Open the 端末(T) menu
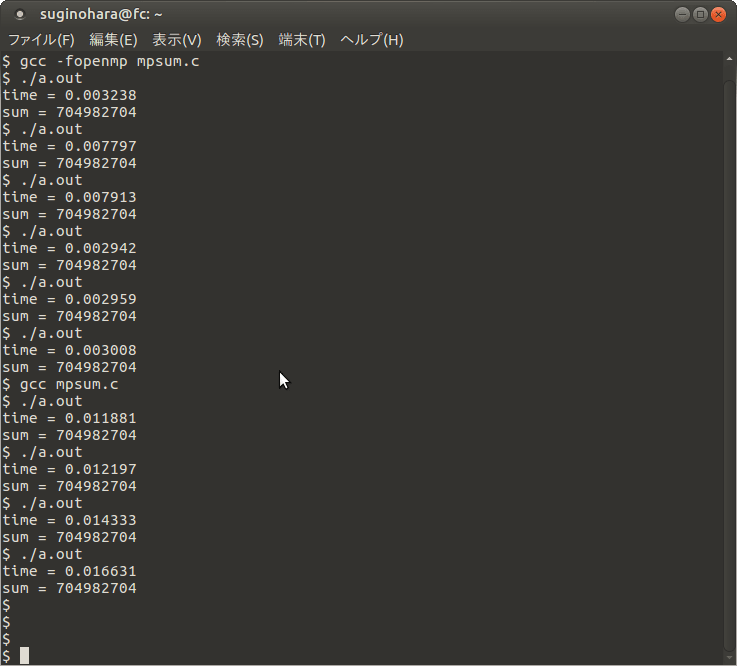The width and height of the screenshot is (737, 666). click(302, 40)
